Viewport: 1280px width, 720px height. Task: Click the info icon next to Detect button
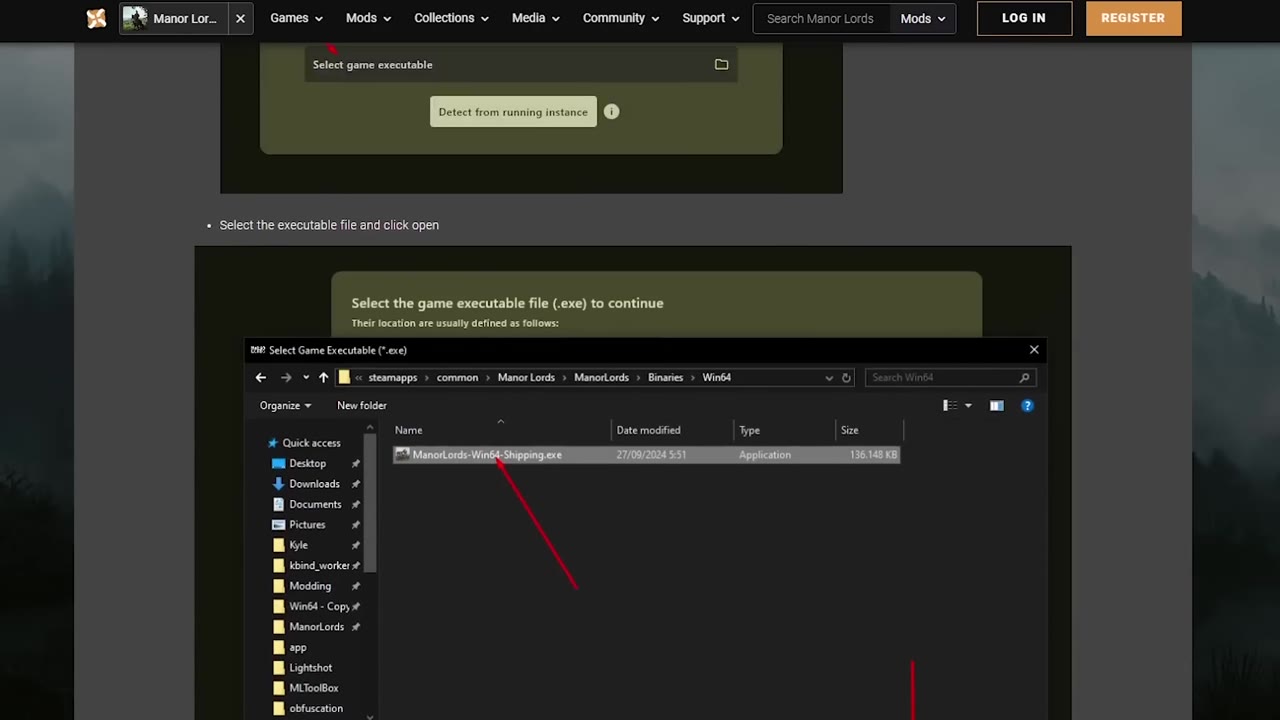point(611,112)
